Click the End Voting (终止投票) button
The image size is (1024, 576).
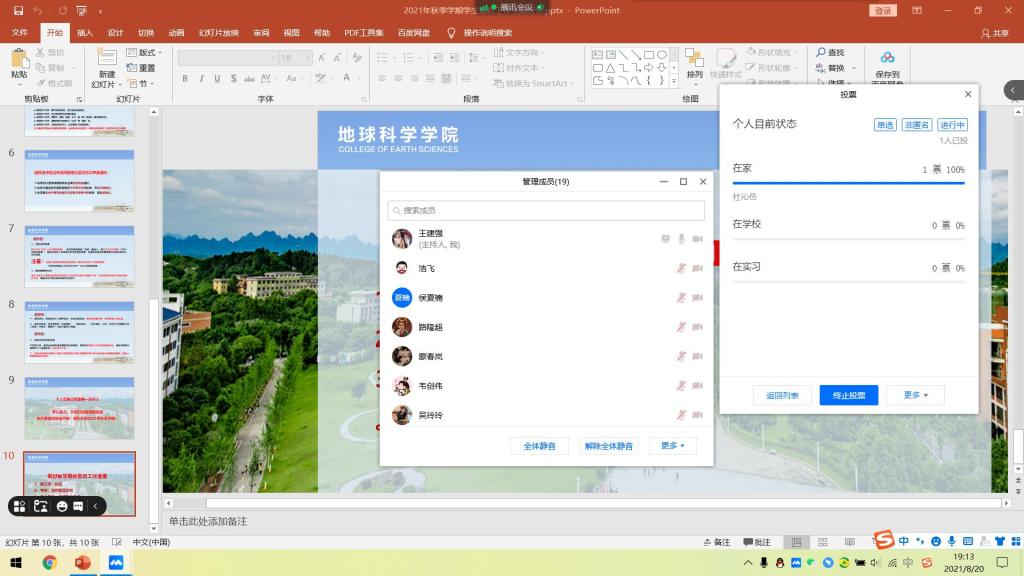pyautogui.click(x=849, y=395)
